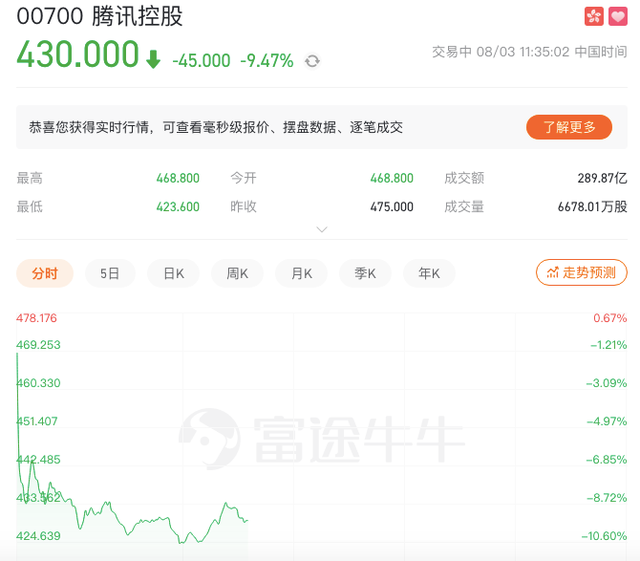Viewport: 640px width, 561px height.
Task: Click the stock title 00700 腾讯控股
Action: click(100, 16)
